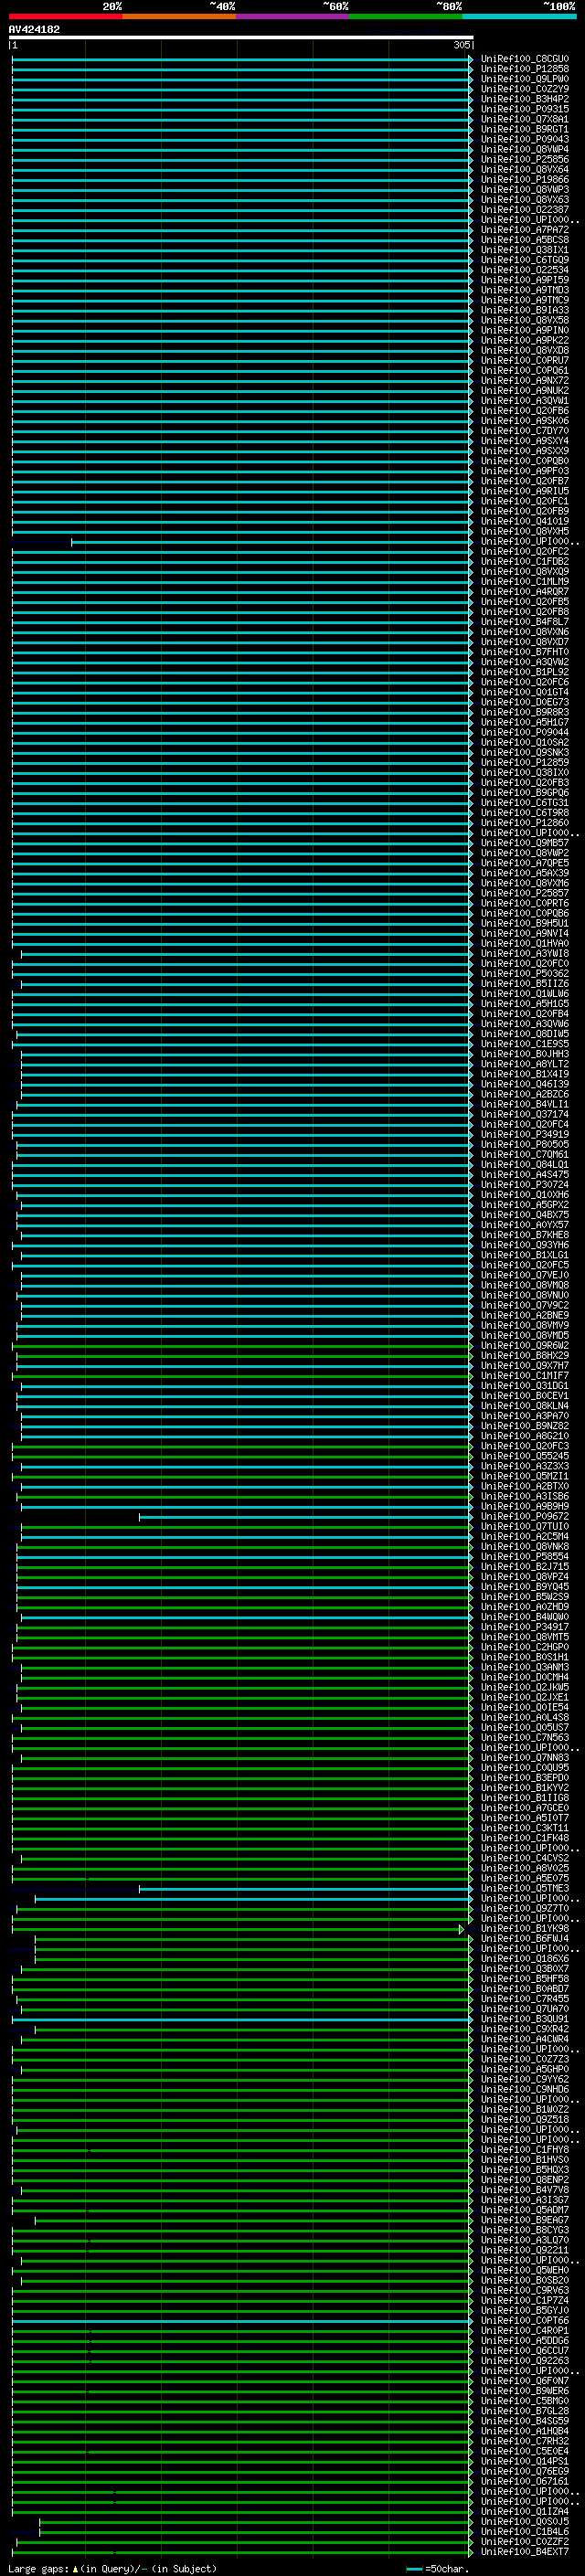Select the UniRef100_A9NX72 label

[x=525, y=380]
